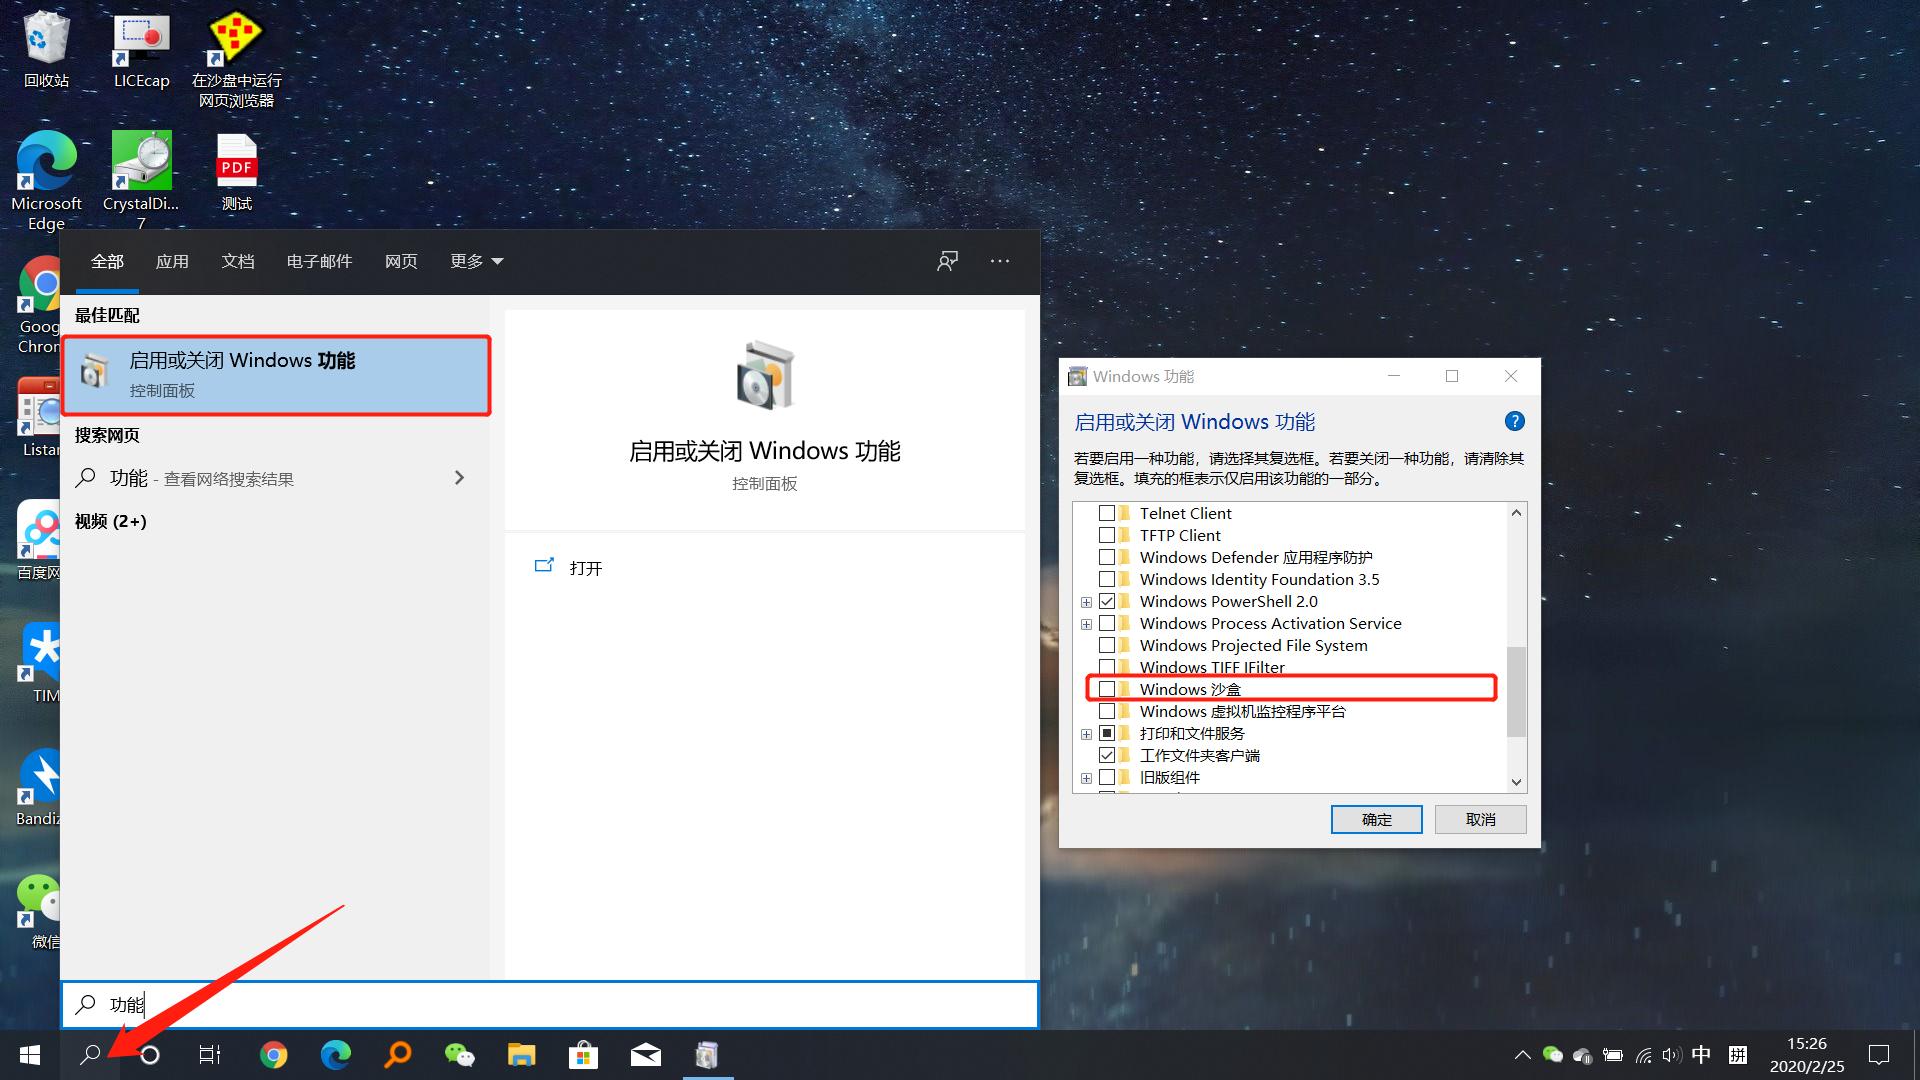The width and height of the screenshot is (1920, 1080).
Task: Open the help icon in Windows Features
Action: 1514,421
